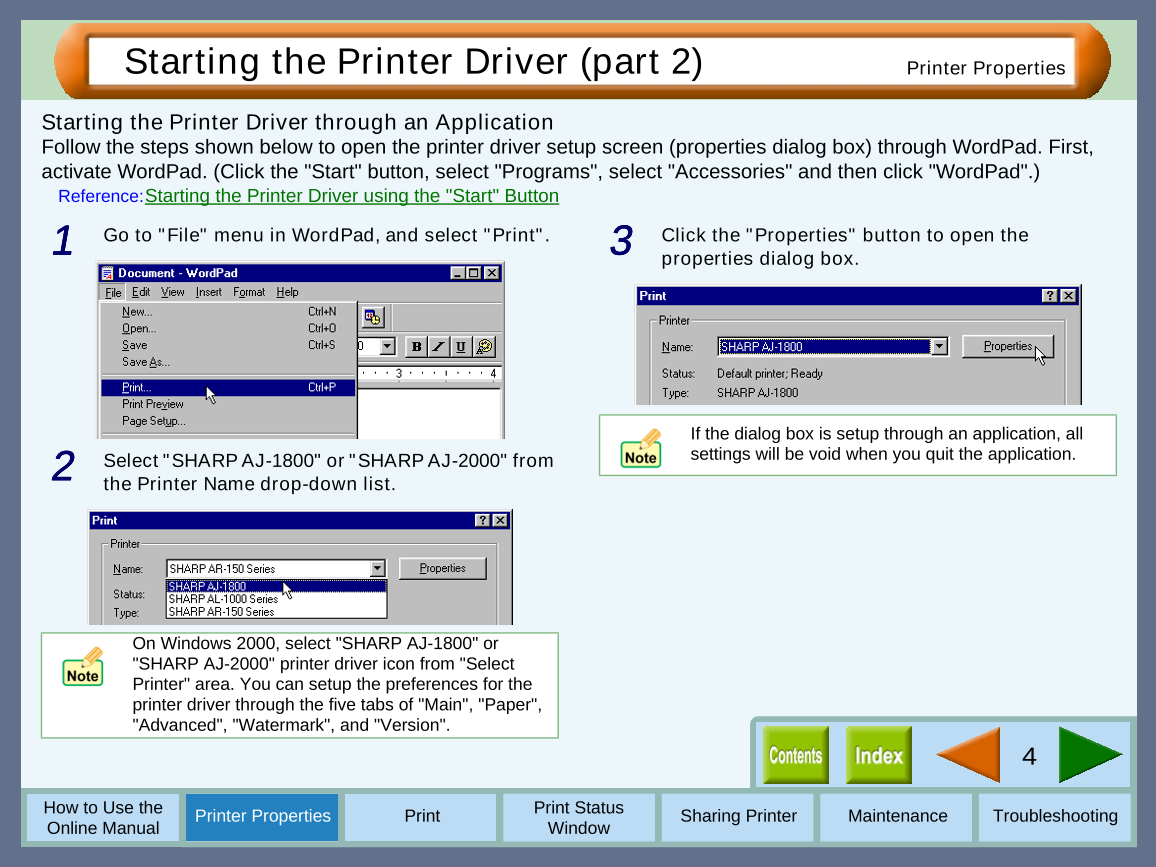This screenshot has height=867, width=1156.
Task: Open the How to Use the Online Manual tab
Action: tap(103, 817)
